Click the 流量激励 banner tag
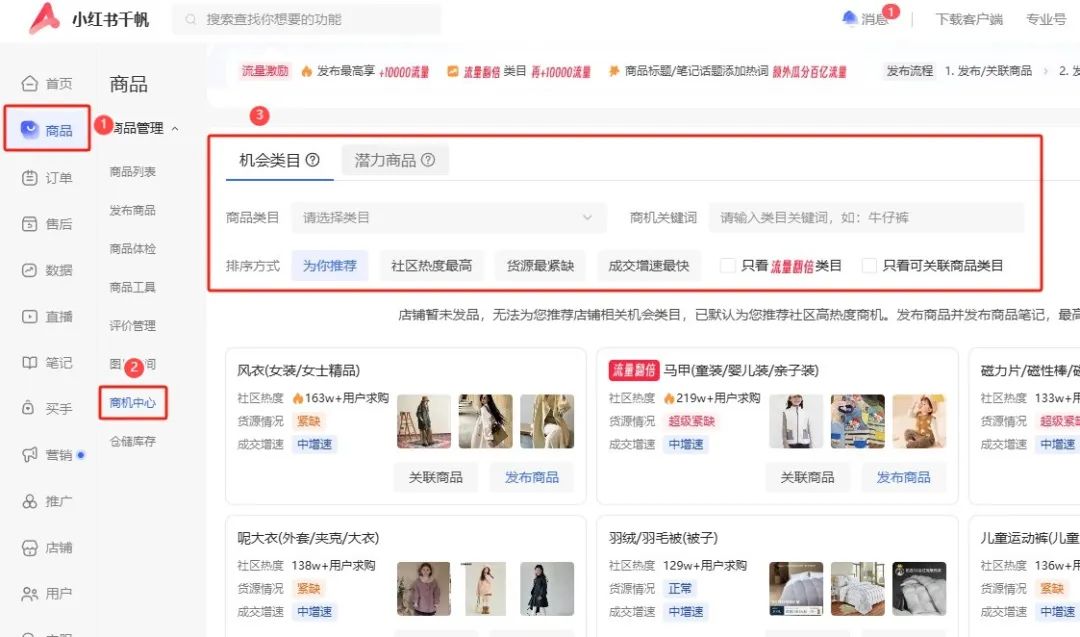1080x637 pixels. coord(264,71)
